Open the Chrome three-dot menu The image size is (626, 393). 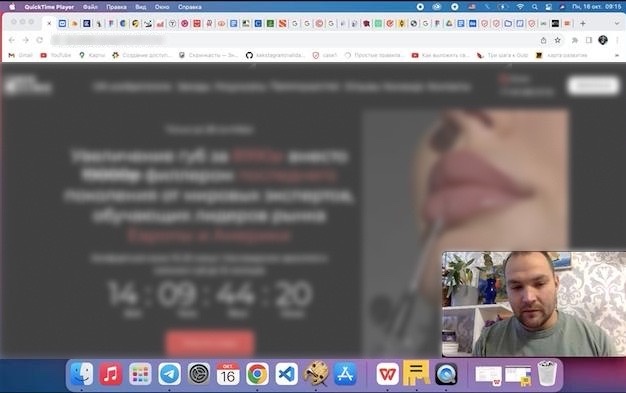[617, 40]
